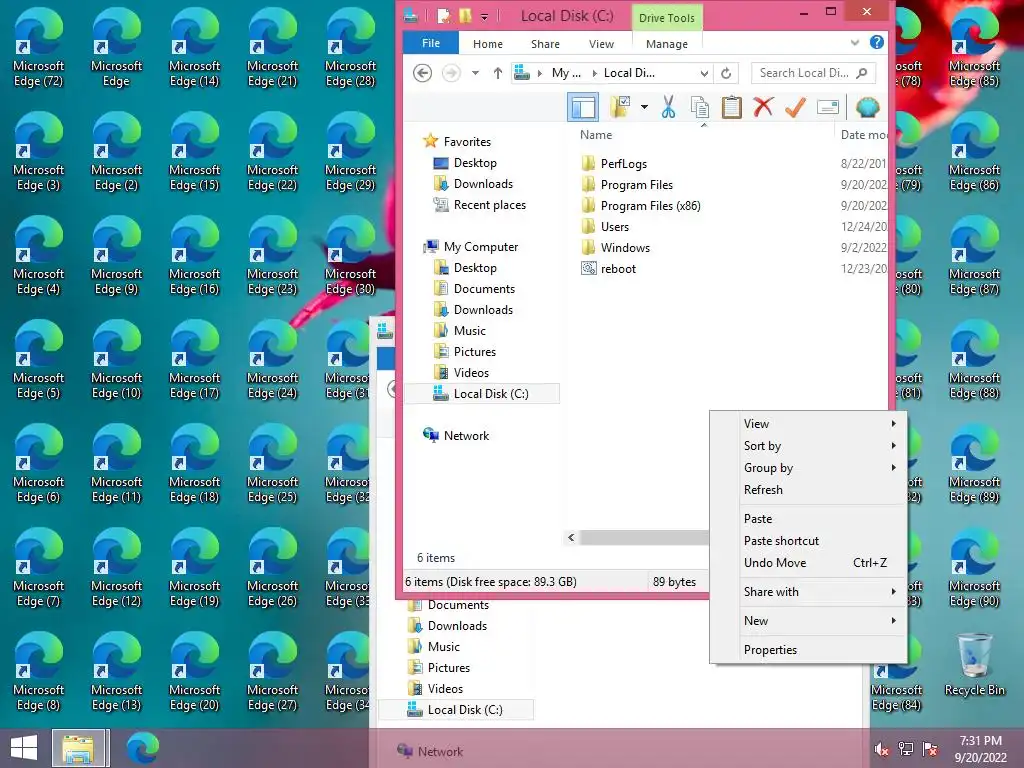This screenshot has width=1024, height=768.
Task: Select Documents under My Computer in front window
Action: [x=474, y=289]
